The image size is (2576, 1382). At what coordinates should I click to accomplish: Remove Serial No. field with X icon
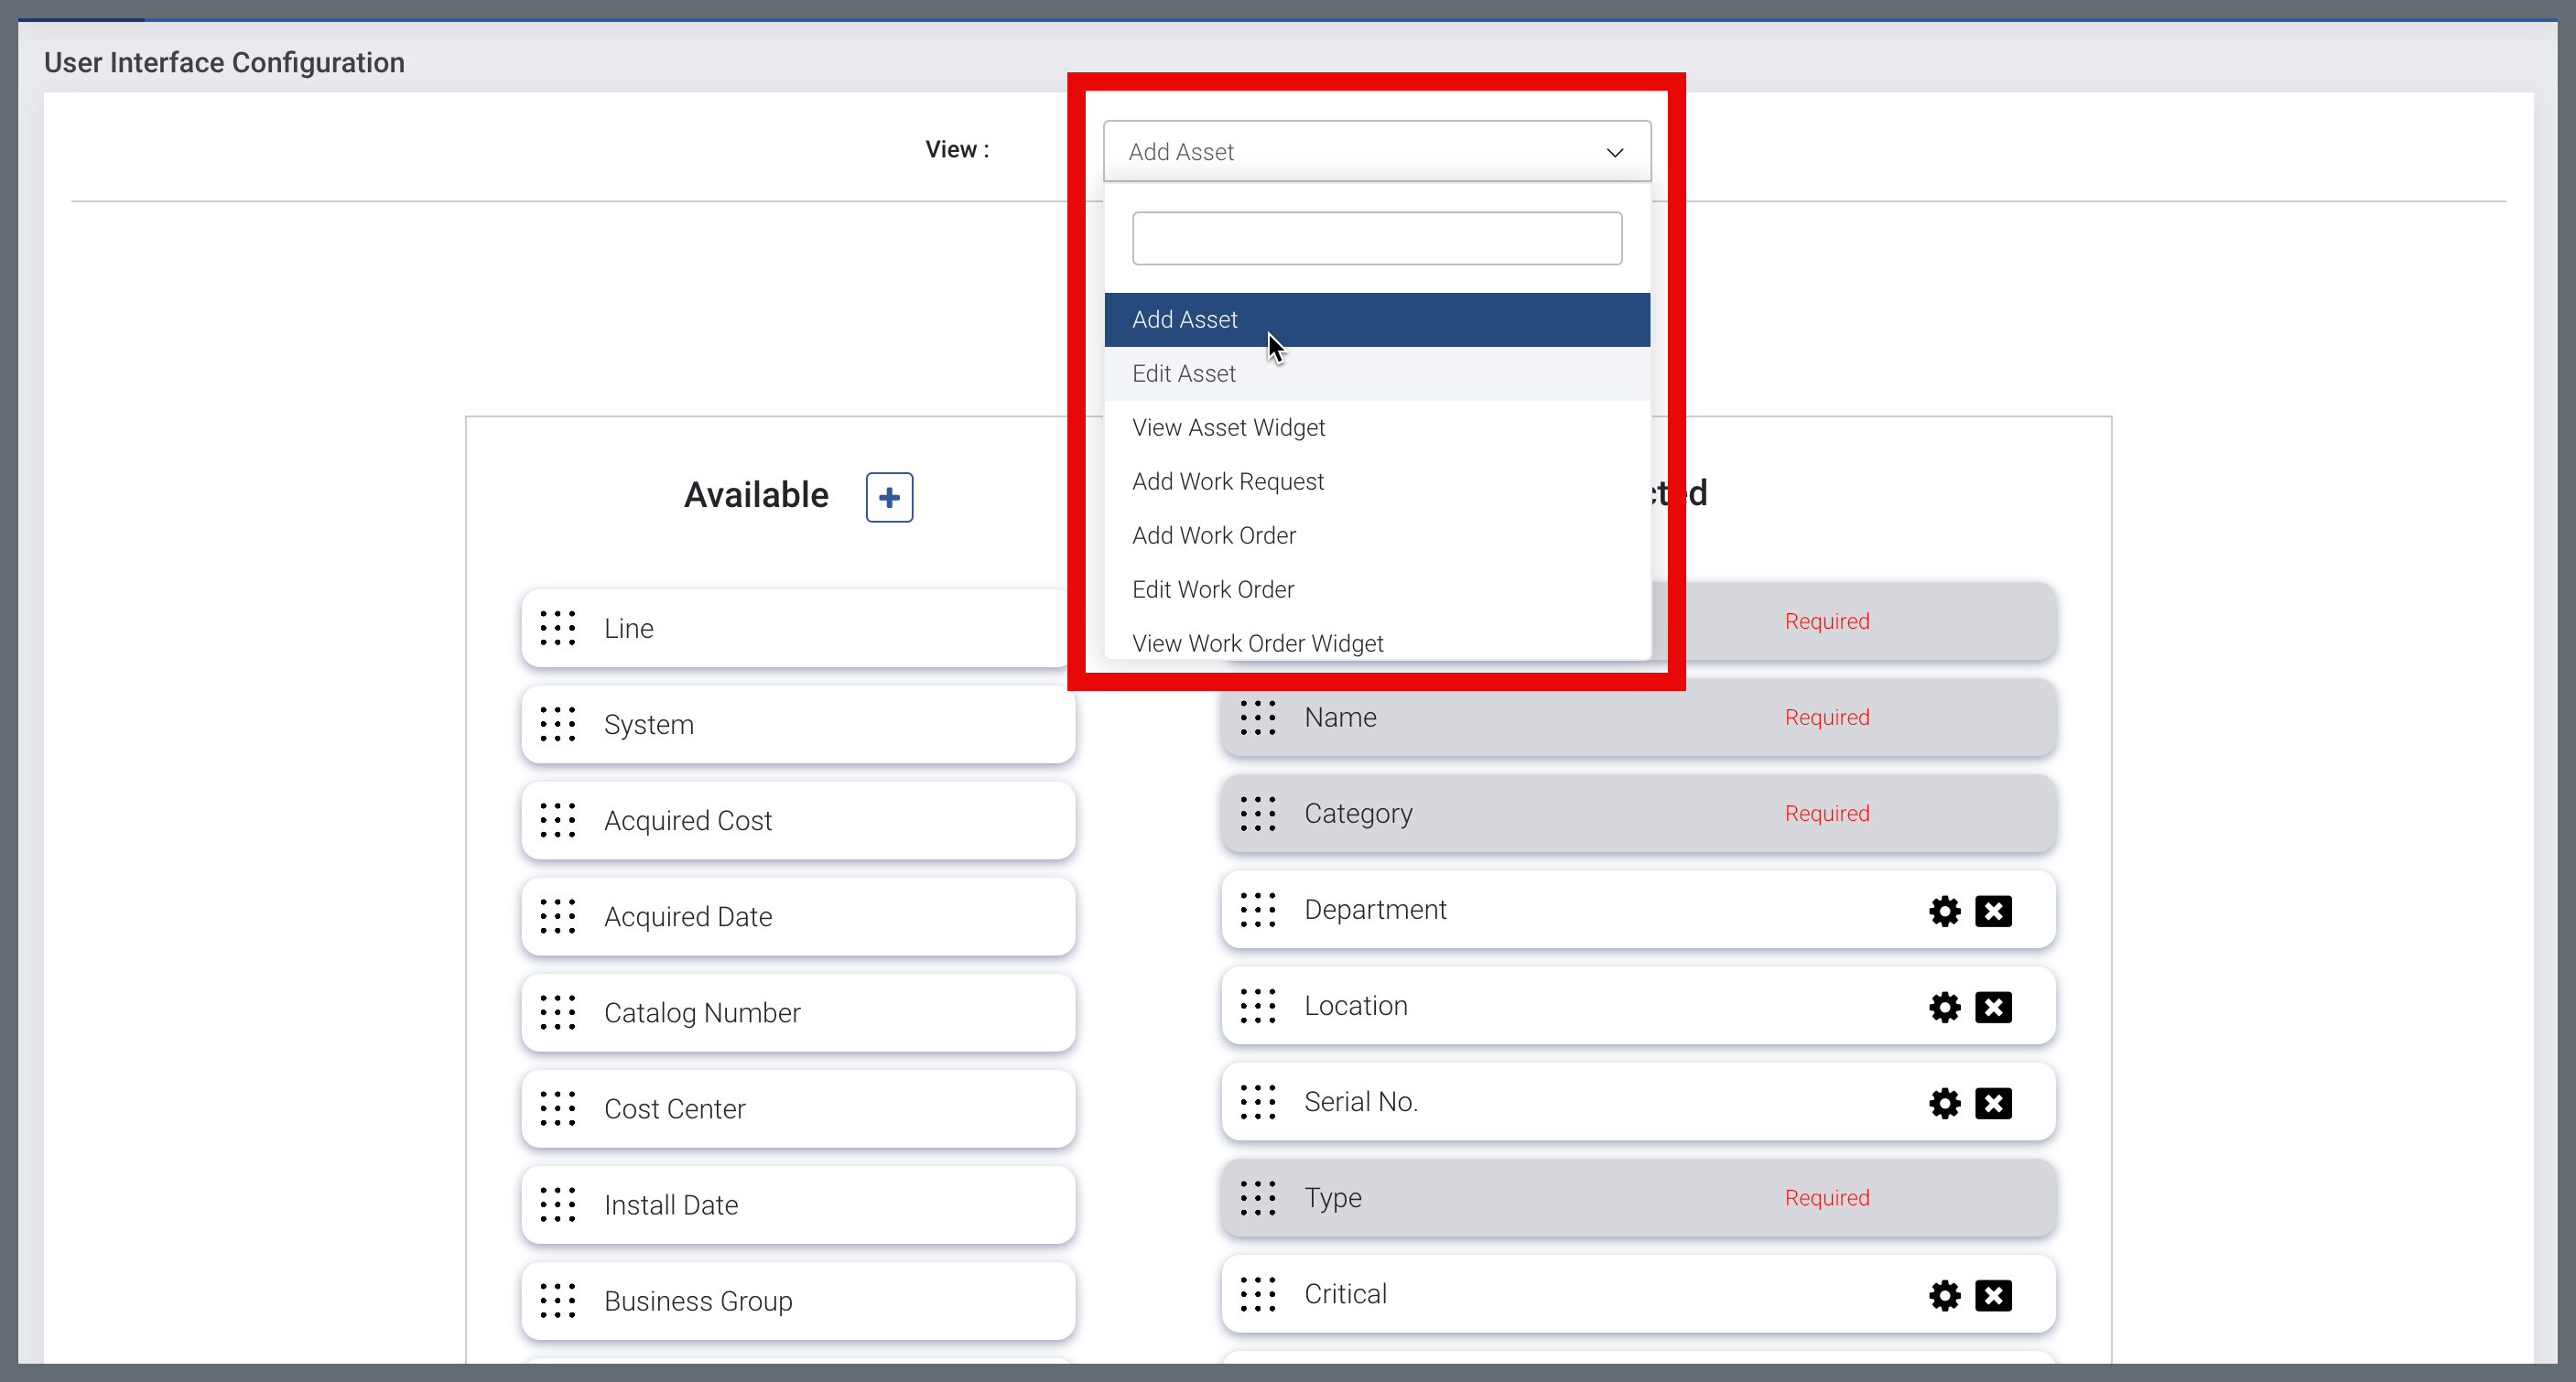1993,1103
